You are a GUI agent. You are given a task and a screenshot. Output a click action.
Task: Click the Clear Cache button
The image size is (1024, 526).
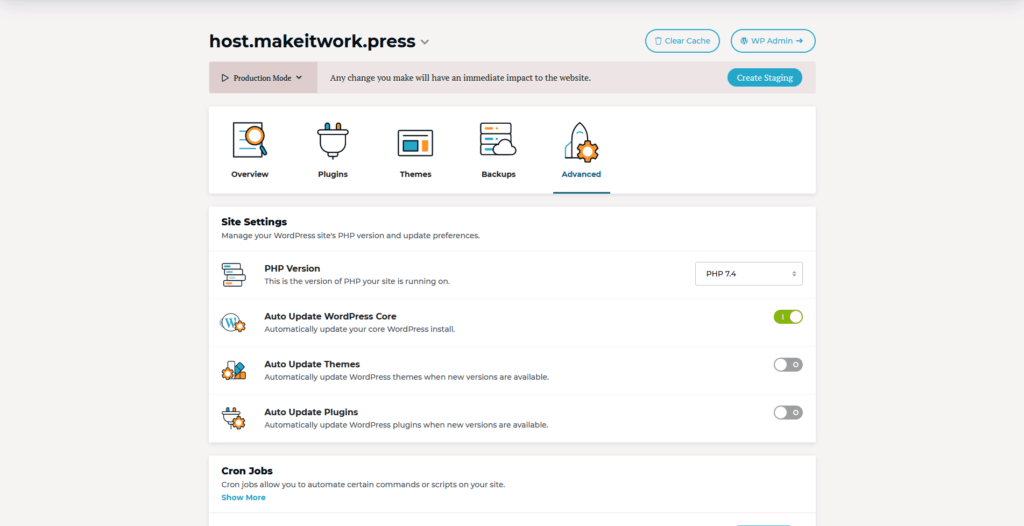point(682,41)
